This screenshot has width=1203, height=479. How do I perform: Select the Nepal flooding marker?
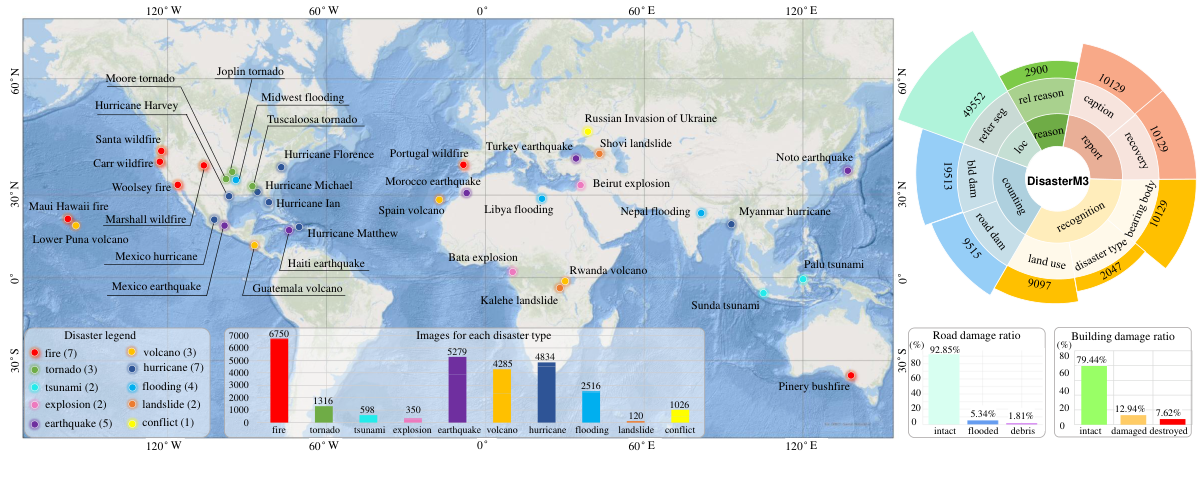tap(702, 213)
